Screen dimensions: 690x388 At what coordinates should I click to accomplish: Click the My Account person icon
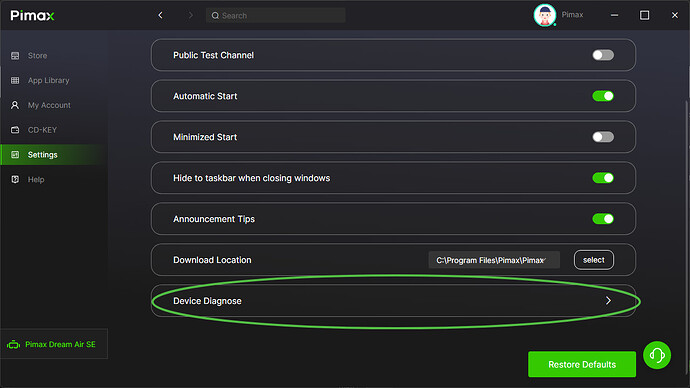(x=15, y=105)
